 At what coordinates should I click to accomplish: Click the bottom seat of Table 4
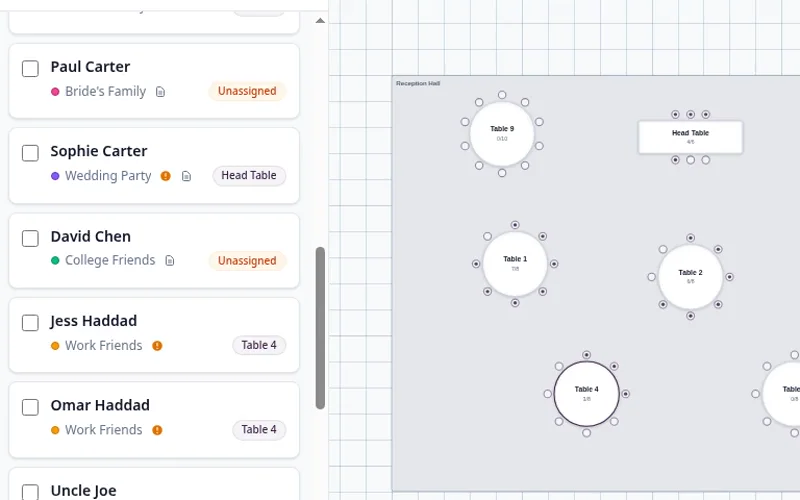click(586, 433)
